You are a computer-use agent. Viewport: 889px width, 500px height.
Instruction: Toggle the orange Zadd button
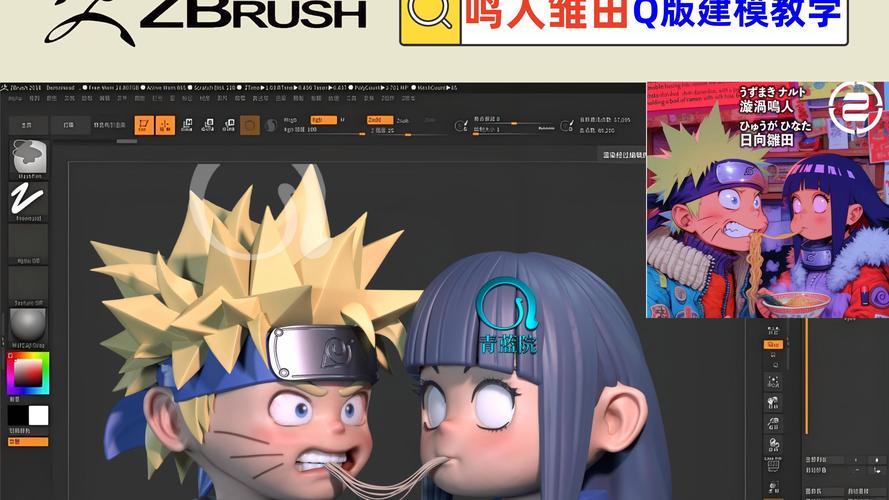coord(379,120)
